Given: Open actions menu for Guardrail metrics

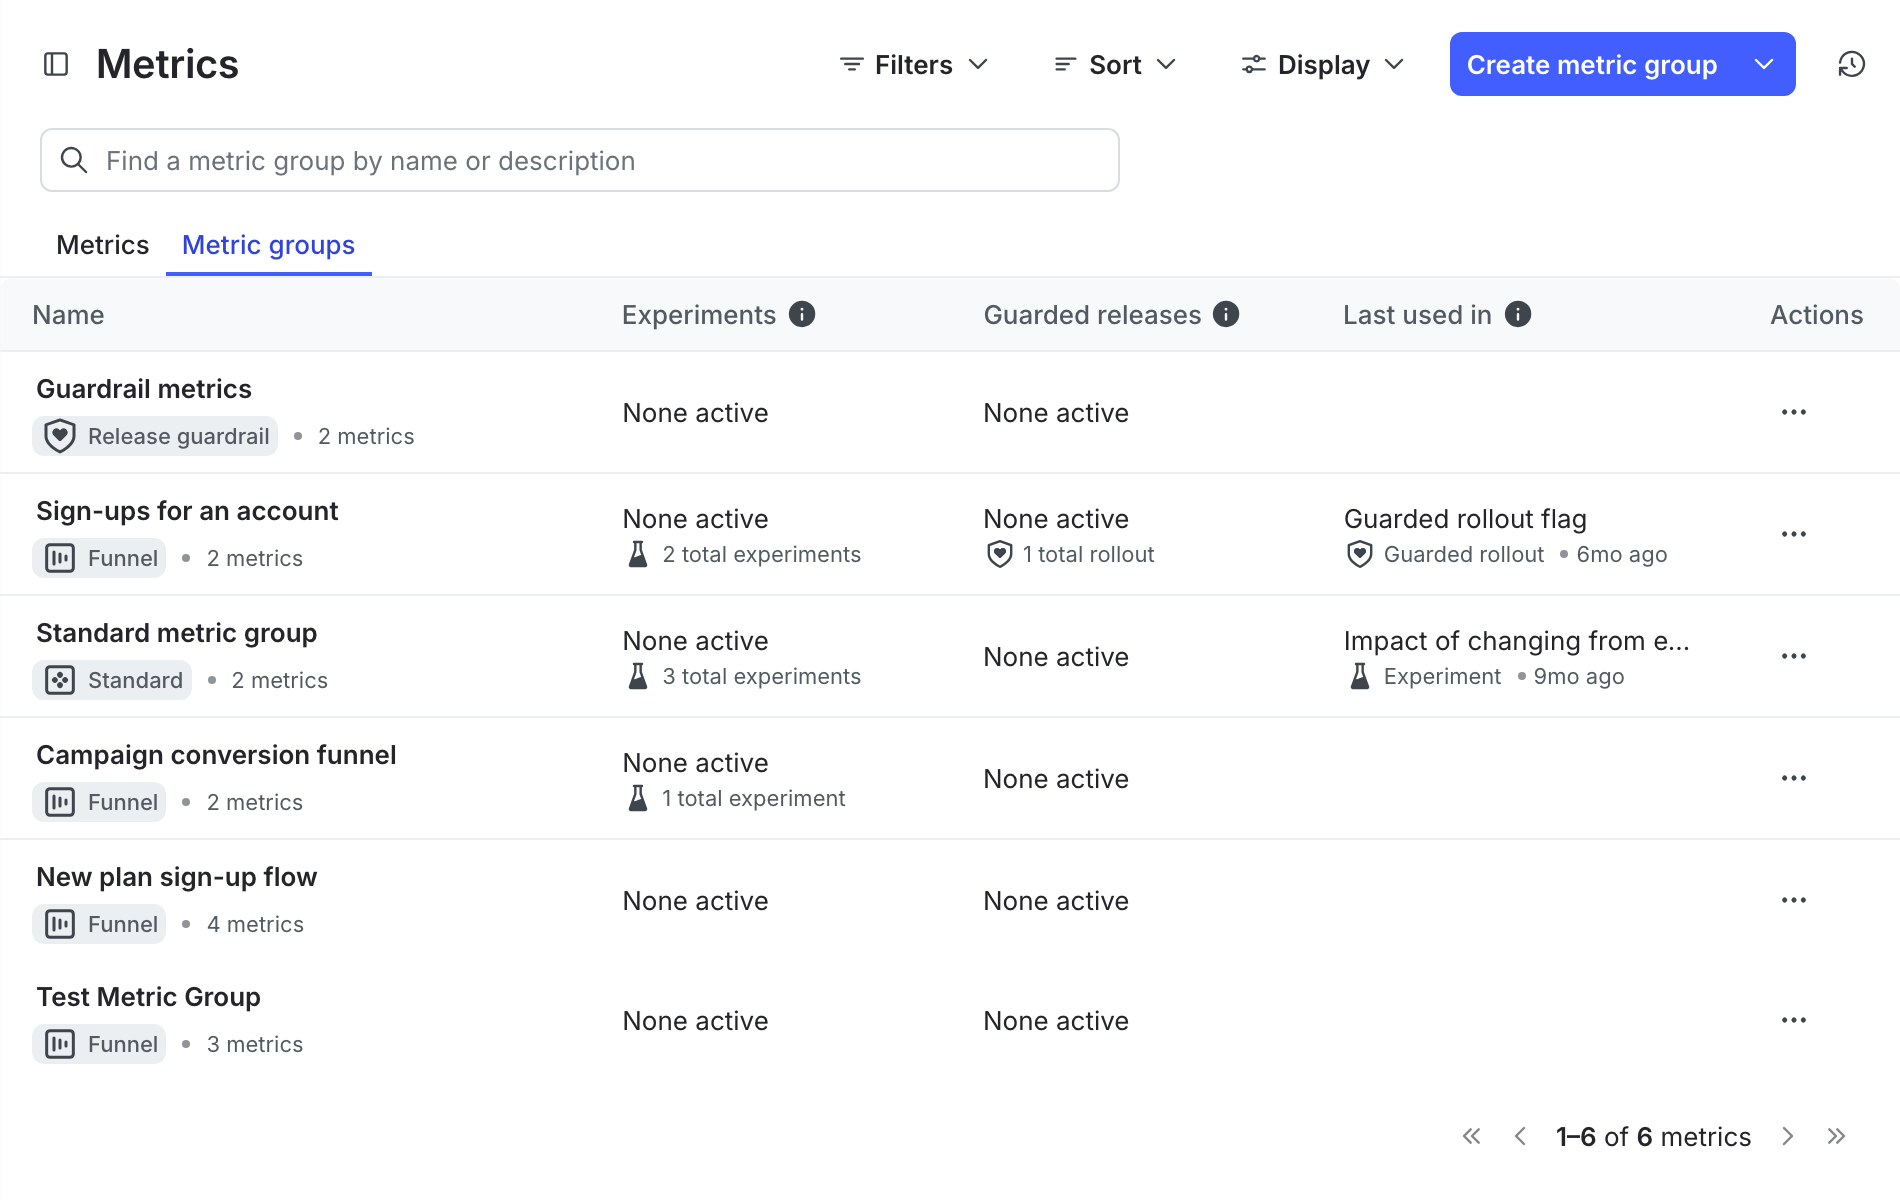Looking at the screenshot, I should 1793,413.
